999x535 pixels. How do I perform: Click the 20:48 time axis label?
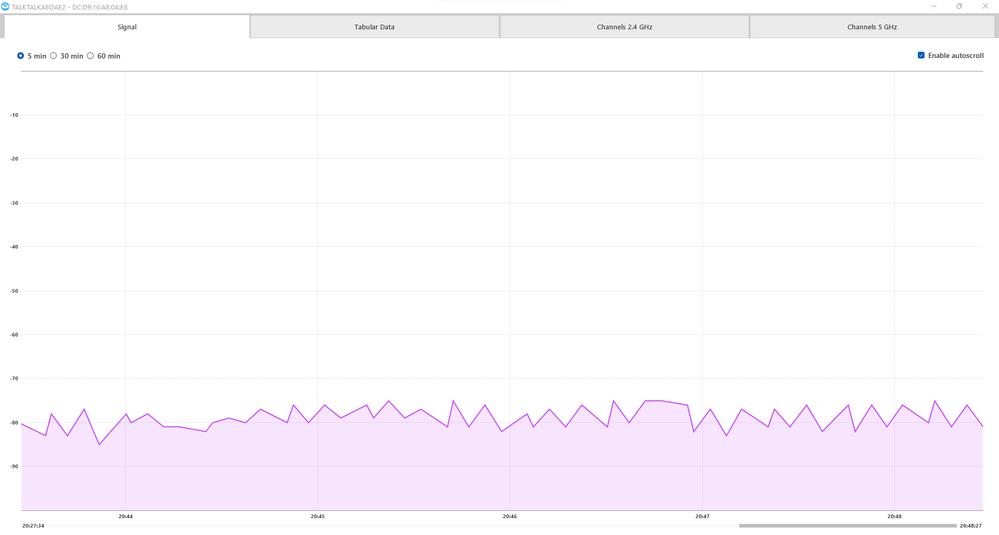click(894, 517)
